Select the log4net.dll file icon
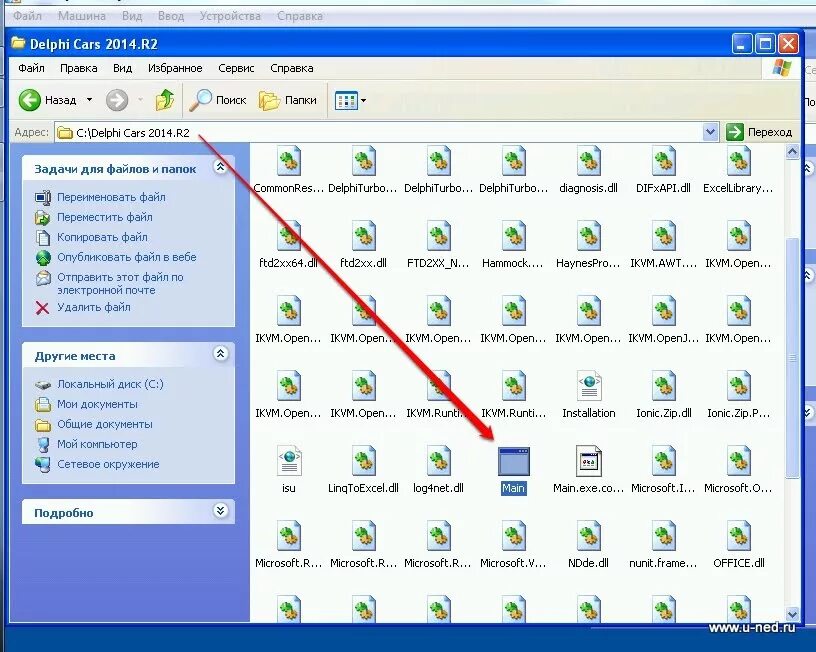816x652 pixels. pos(439,461)
